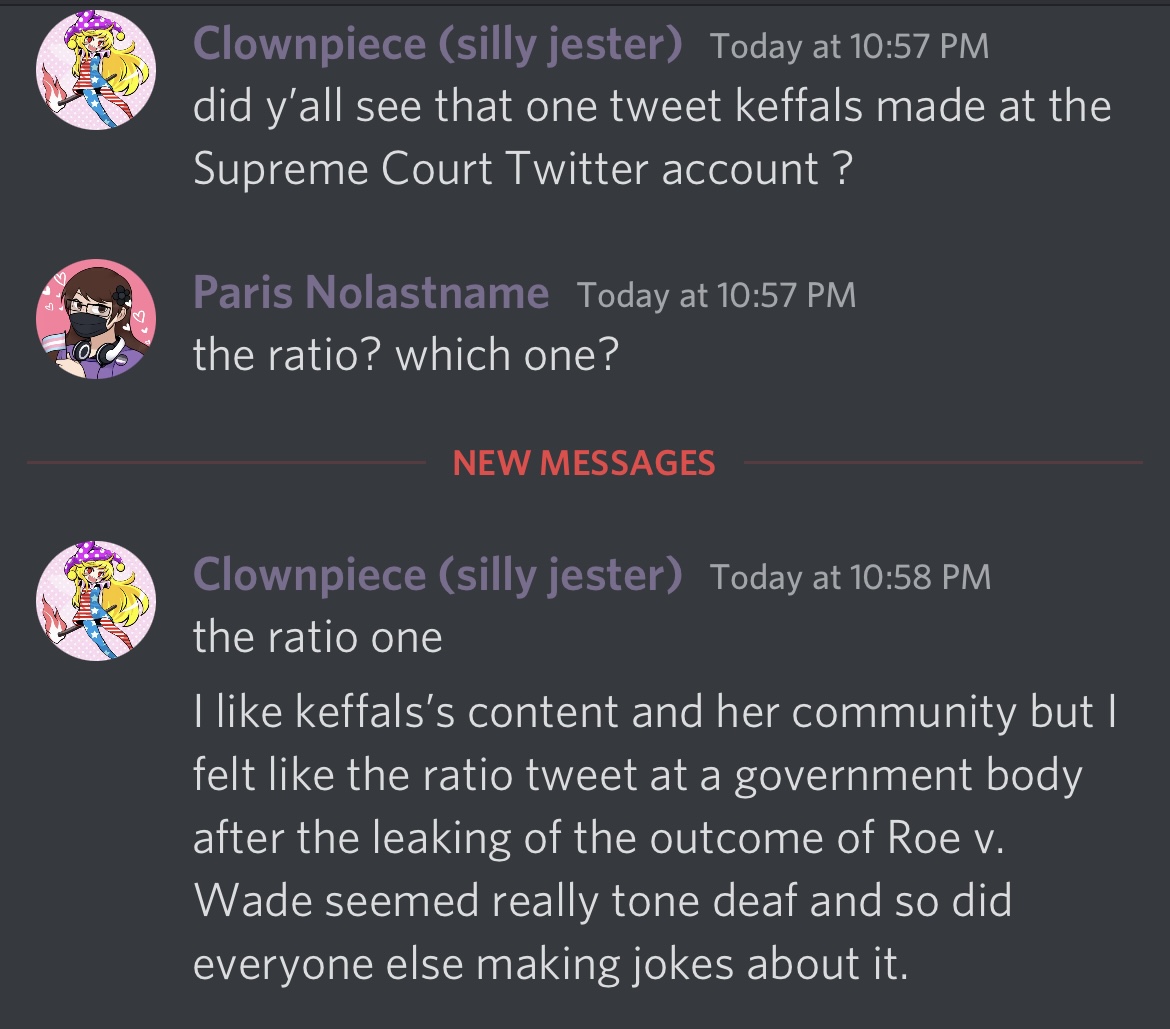Click the "everyone else making jokes about it." line
The width and height of the screenshot is (1170, 1029).
pyautogui.click(x=551, y=964)
